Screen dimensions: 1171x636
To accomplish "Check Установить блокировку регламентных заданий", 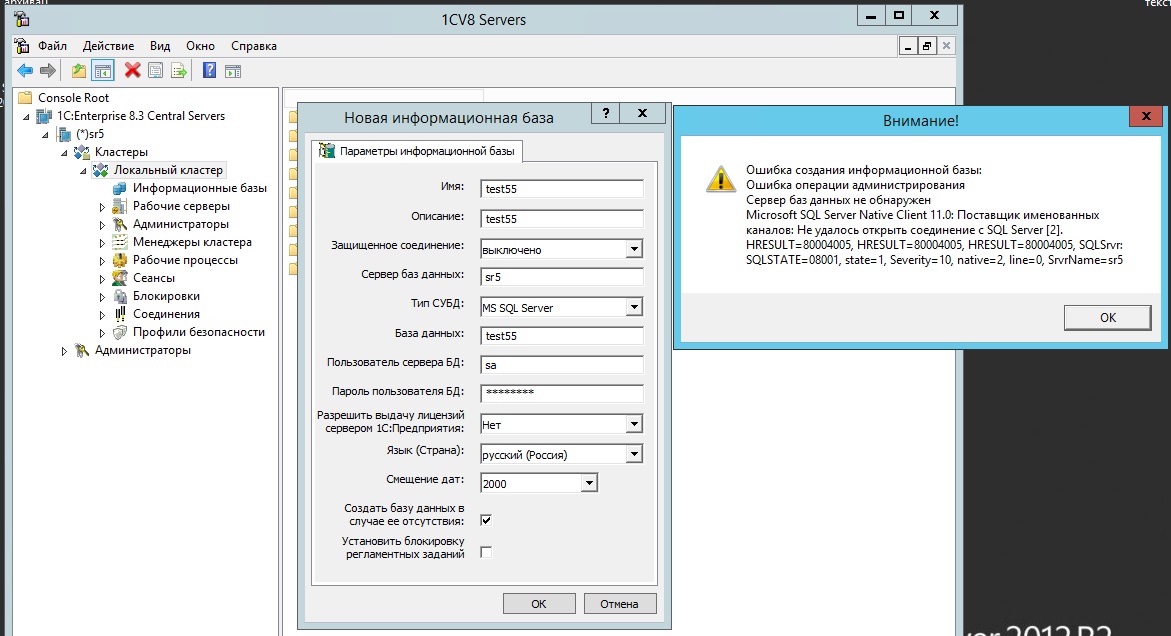I will tap(486, 552).
